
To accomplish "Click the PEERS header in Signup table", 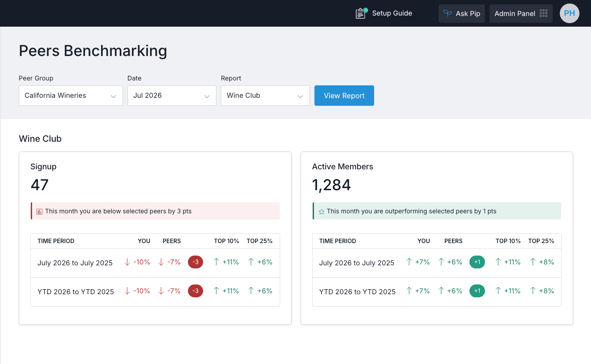I will click(172, 241).
